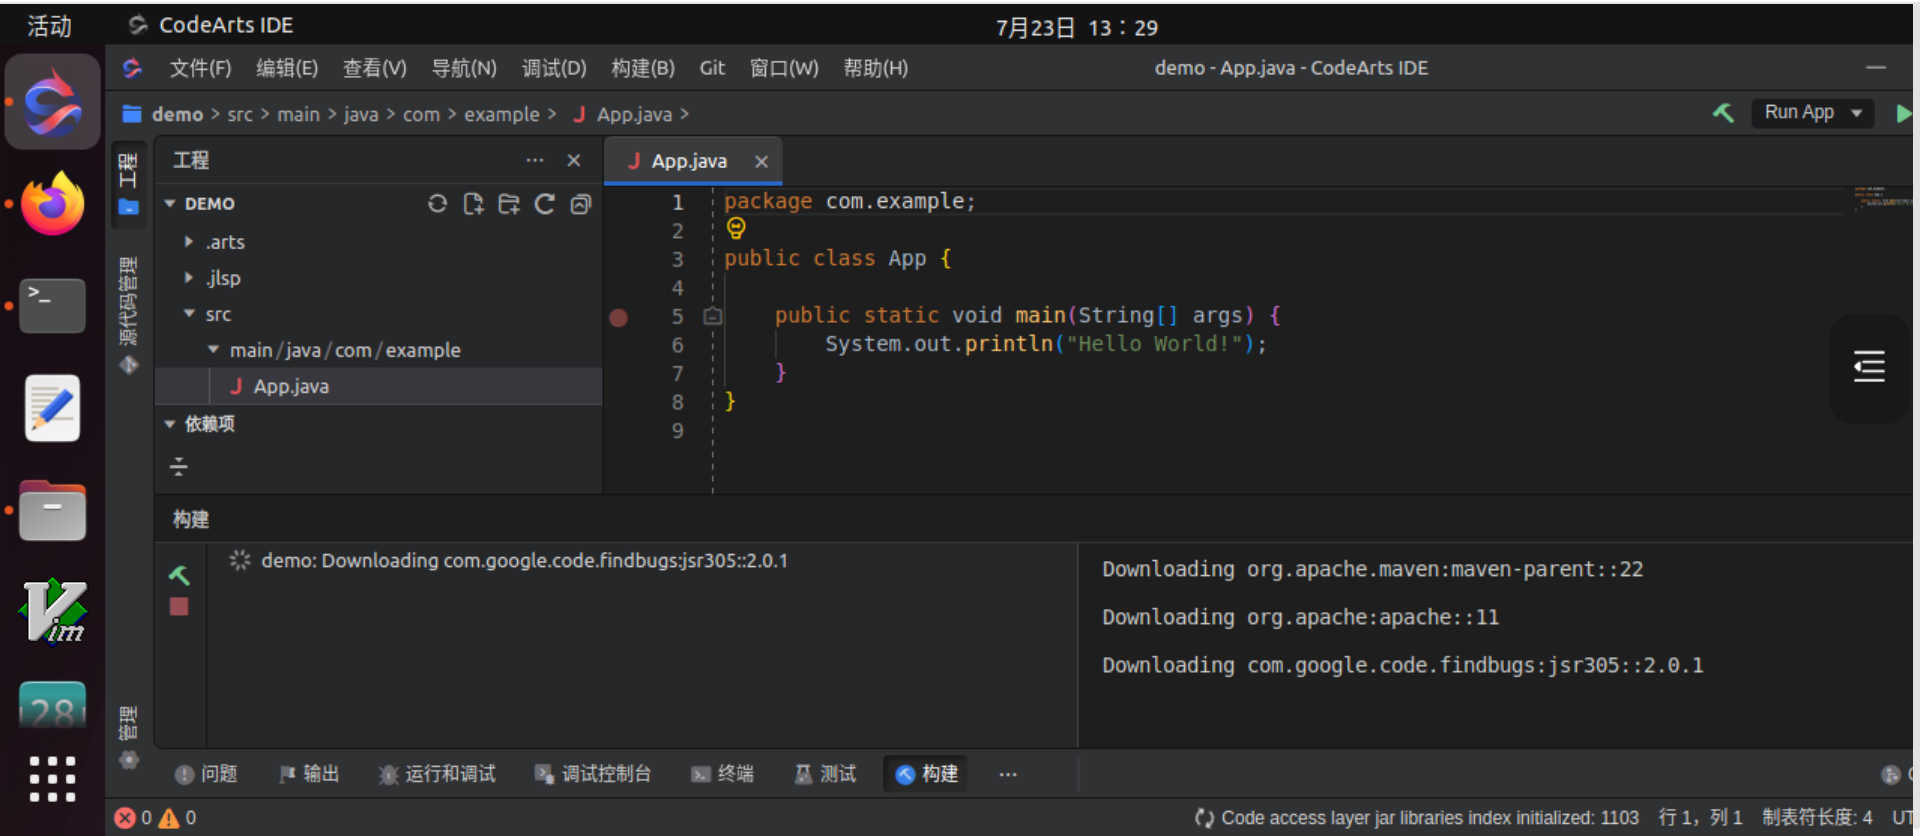Click the 行 1, 列 1 cursor position

click(1700, 818)
